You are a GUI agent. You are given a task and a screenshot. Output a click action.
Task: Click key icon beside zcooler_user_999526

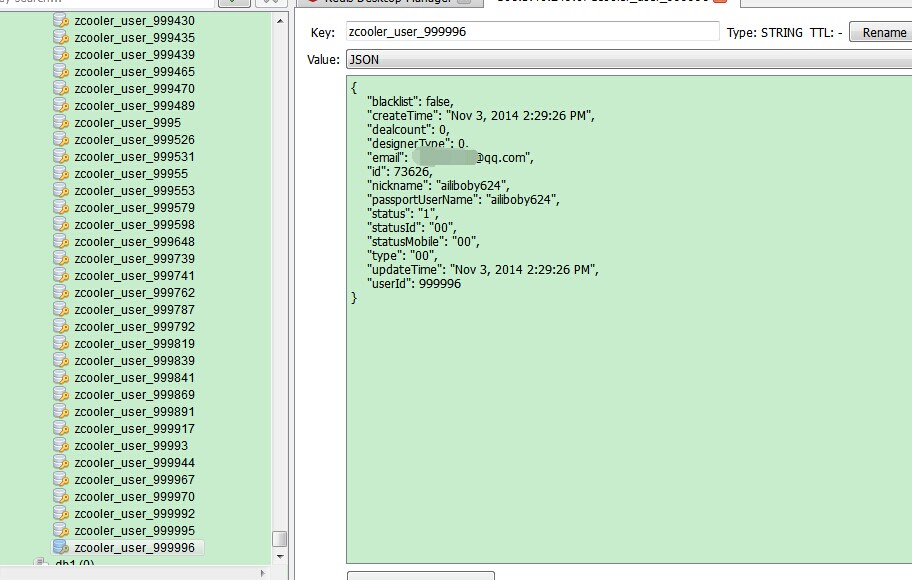[61, 140]
